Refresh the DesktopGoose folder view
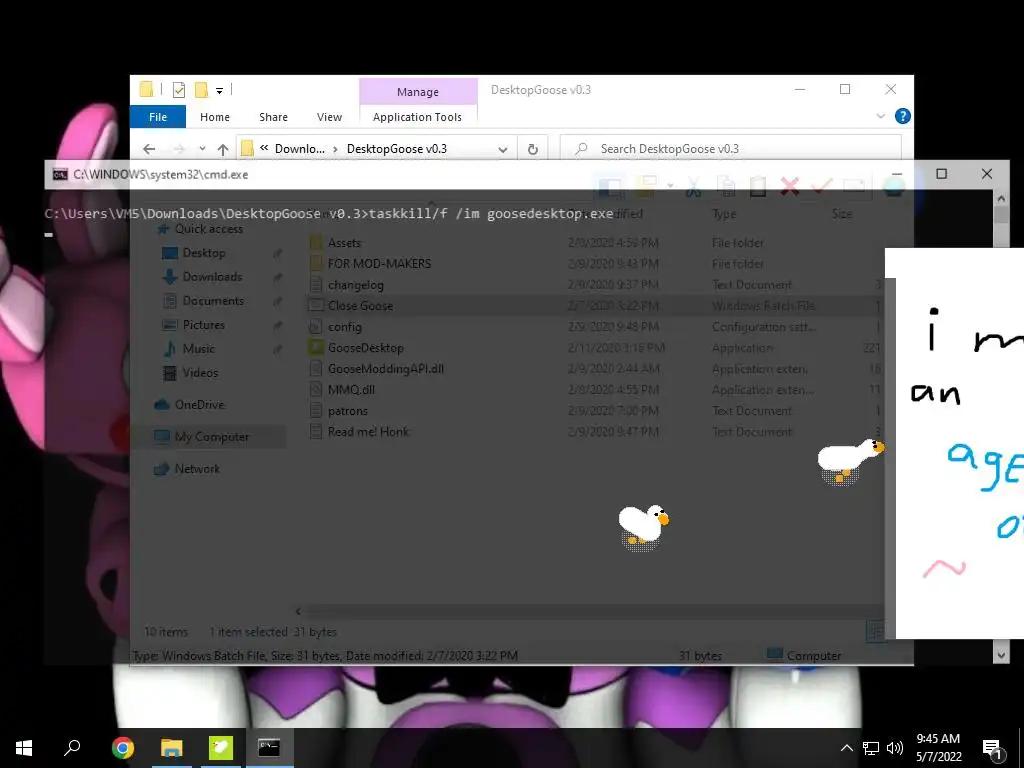Viewport: 1024px width, 768px height. coord(533,150)
